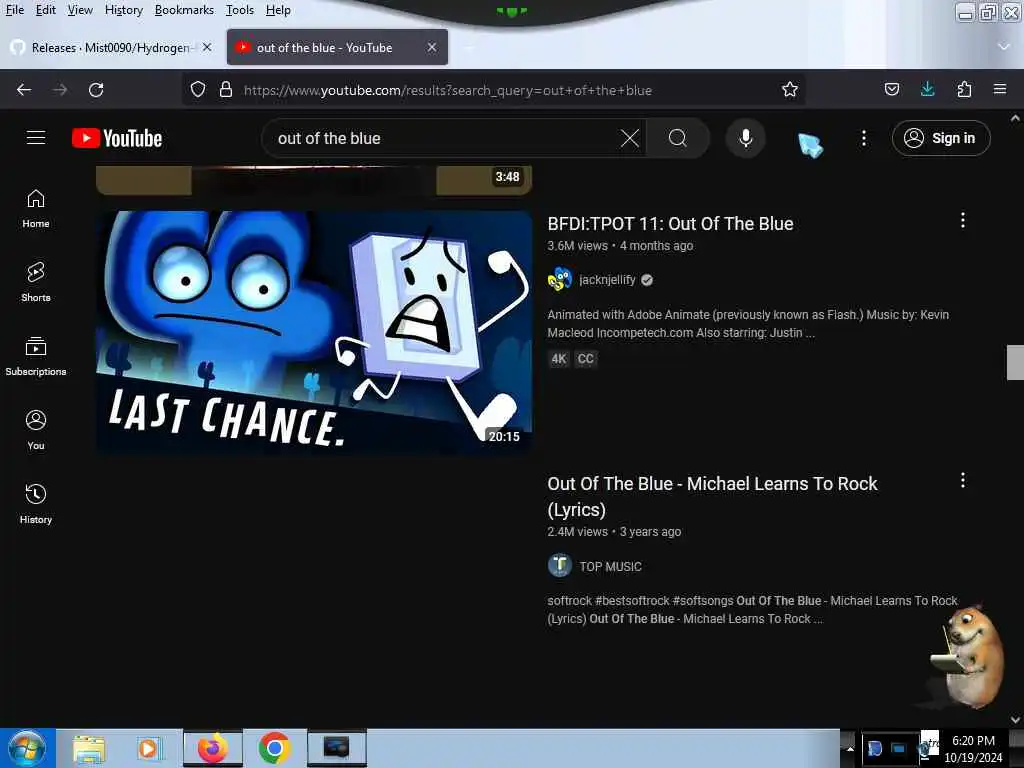Open YouTube settings three-dot menu
The width and height of the screenshot is (1024, 768).
(863, 138)
